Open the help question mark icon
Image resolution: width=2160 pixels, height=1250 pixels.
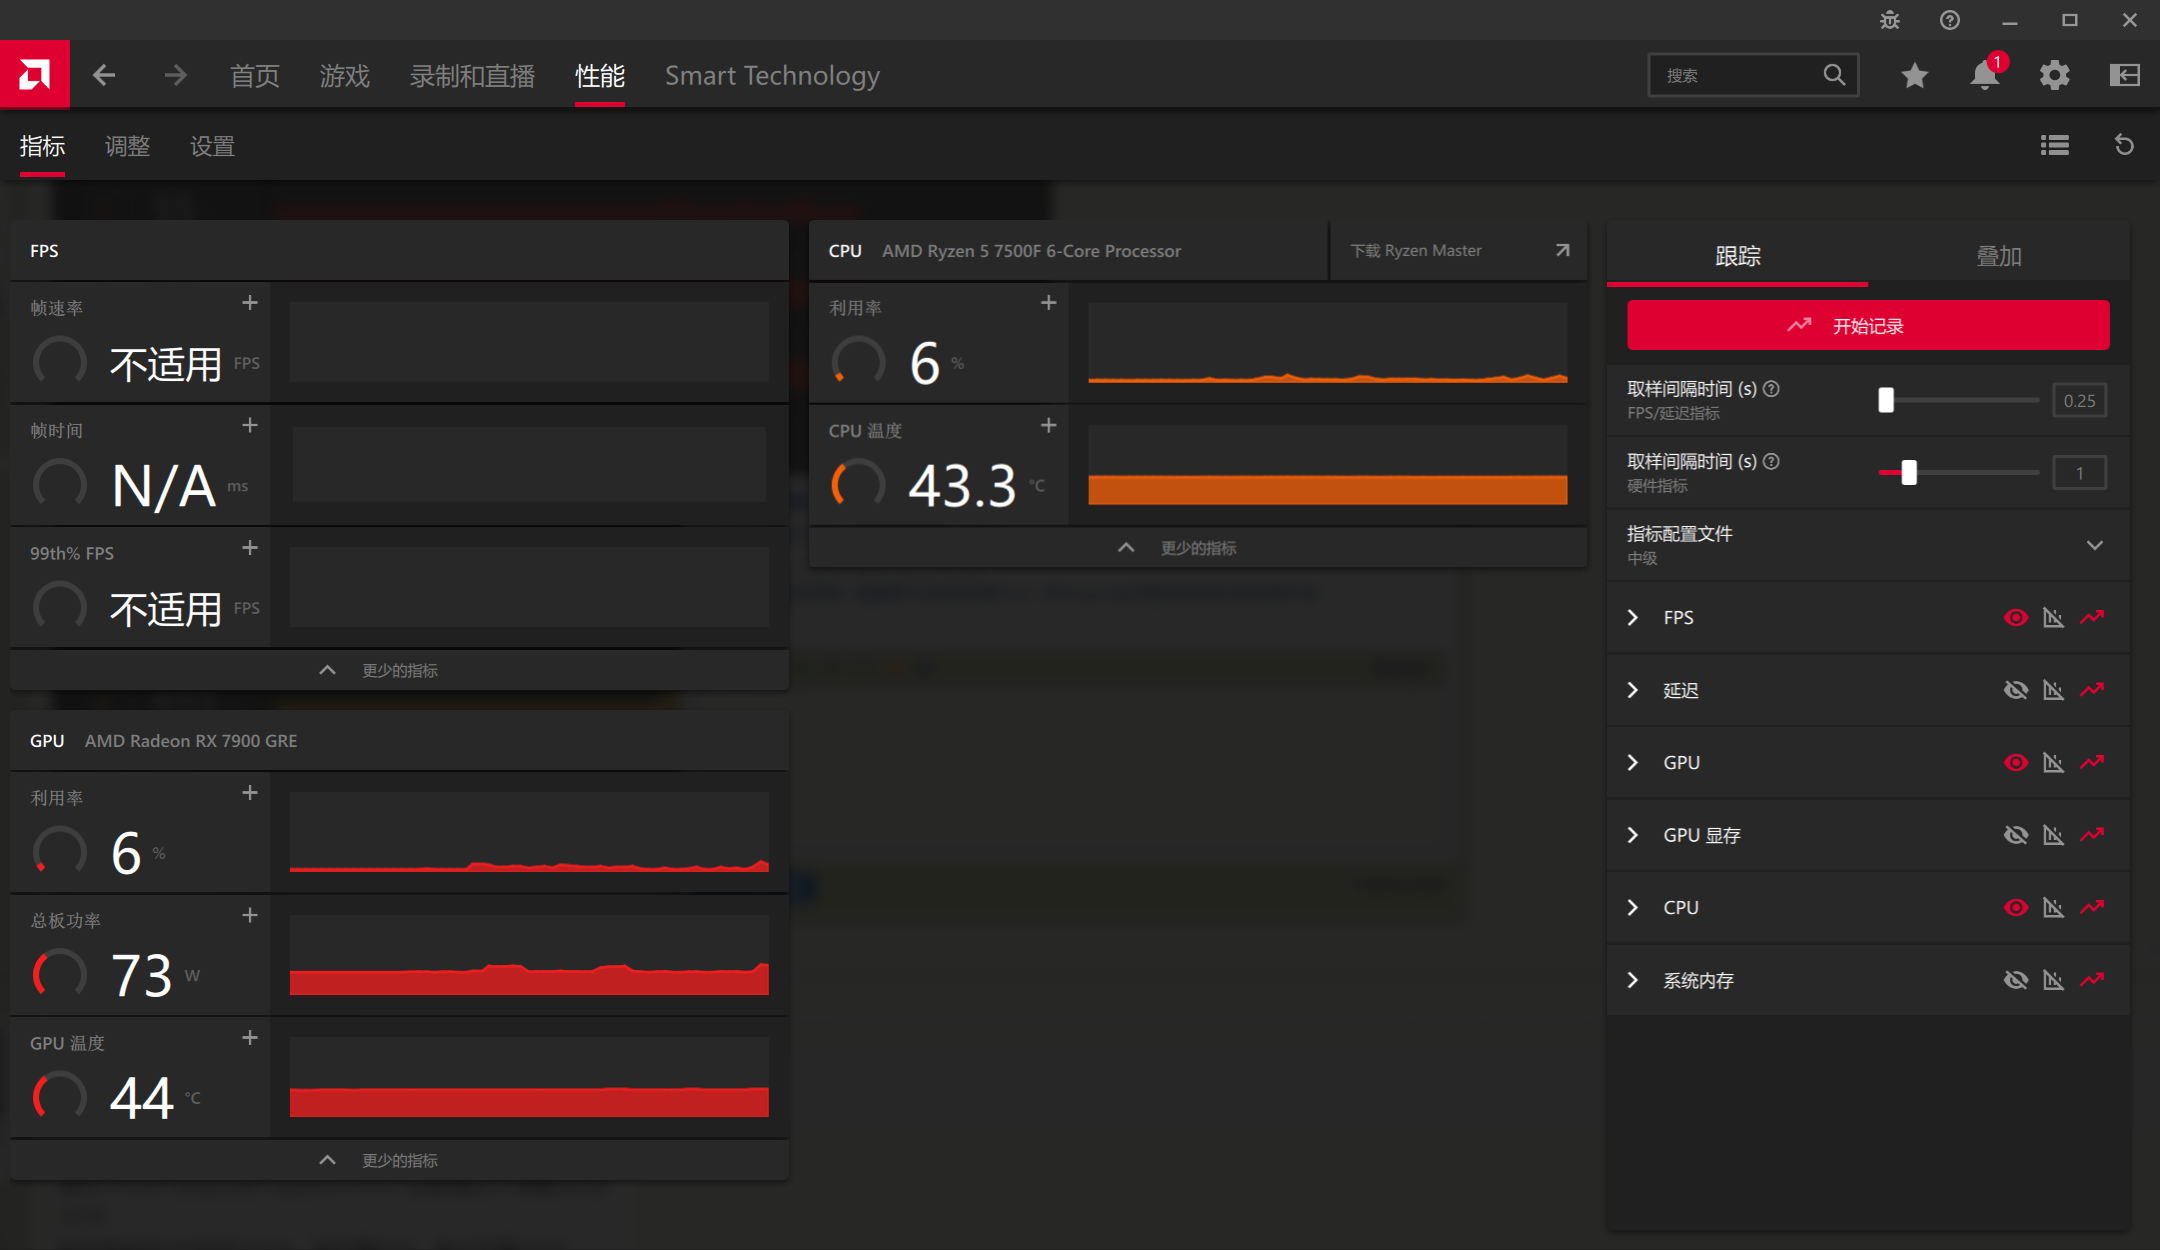[1950, 20]
